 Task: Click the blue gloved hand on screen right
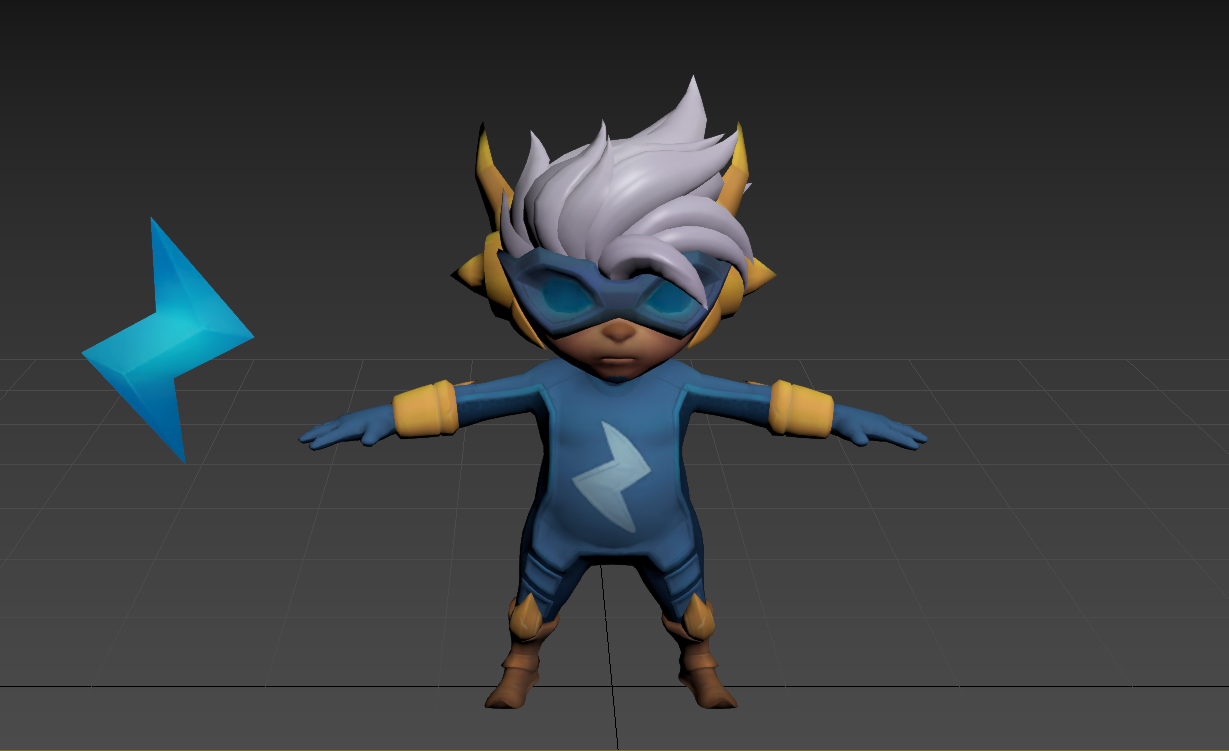click(881, 430)
